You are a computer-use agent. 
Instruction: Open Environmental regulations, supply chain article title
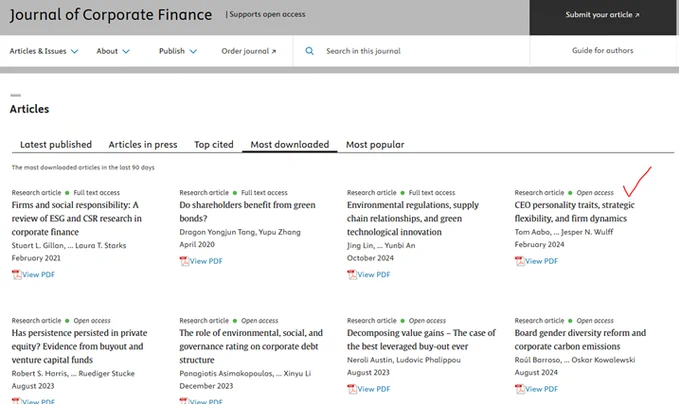412,219
